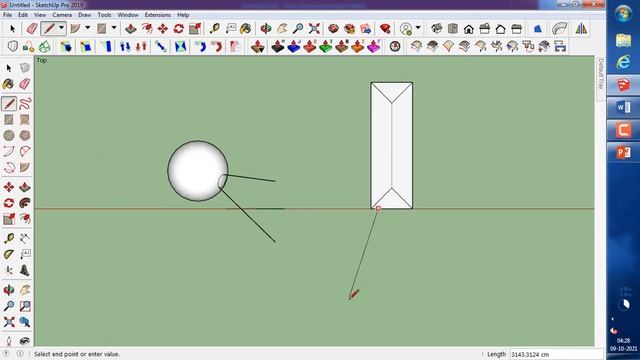
Task: Open the File menu
Action: pyautogui.click(x=7, y=15)
